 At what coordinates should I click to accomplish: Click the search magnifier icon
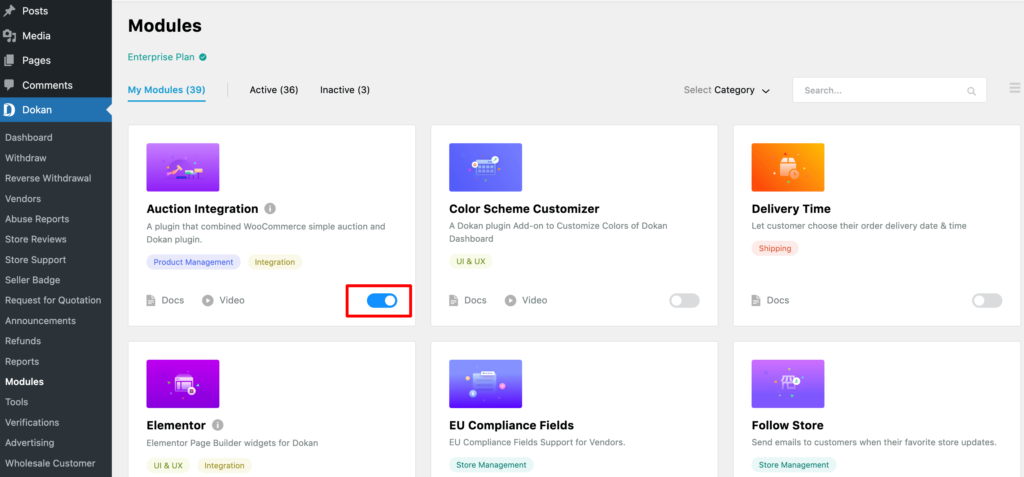coord(971,91)
